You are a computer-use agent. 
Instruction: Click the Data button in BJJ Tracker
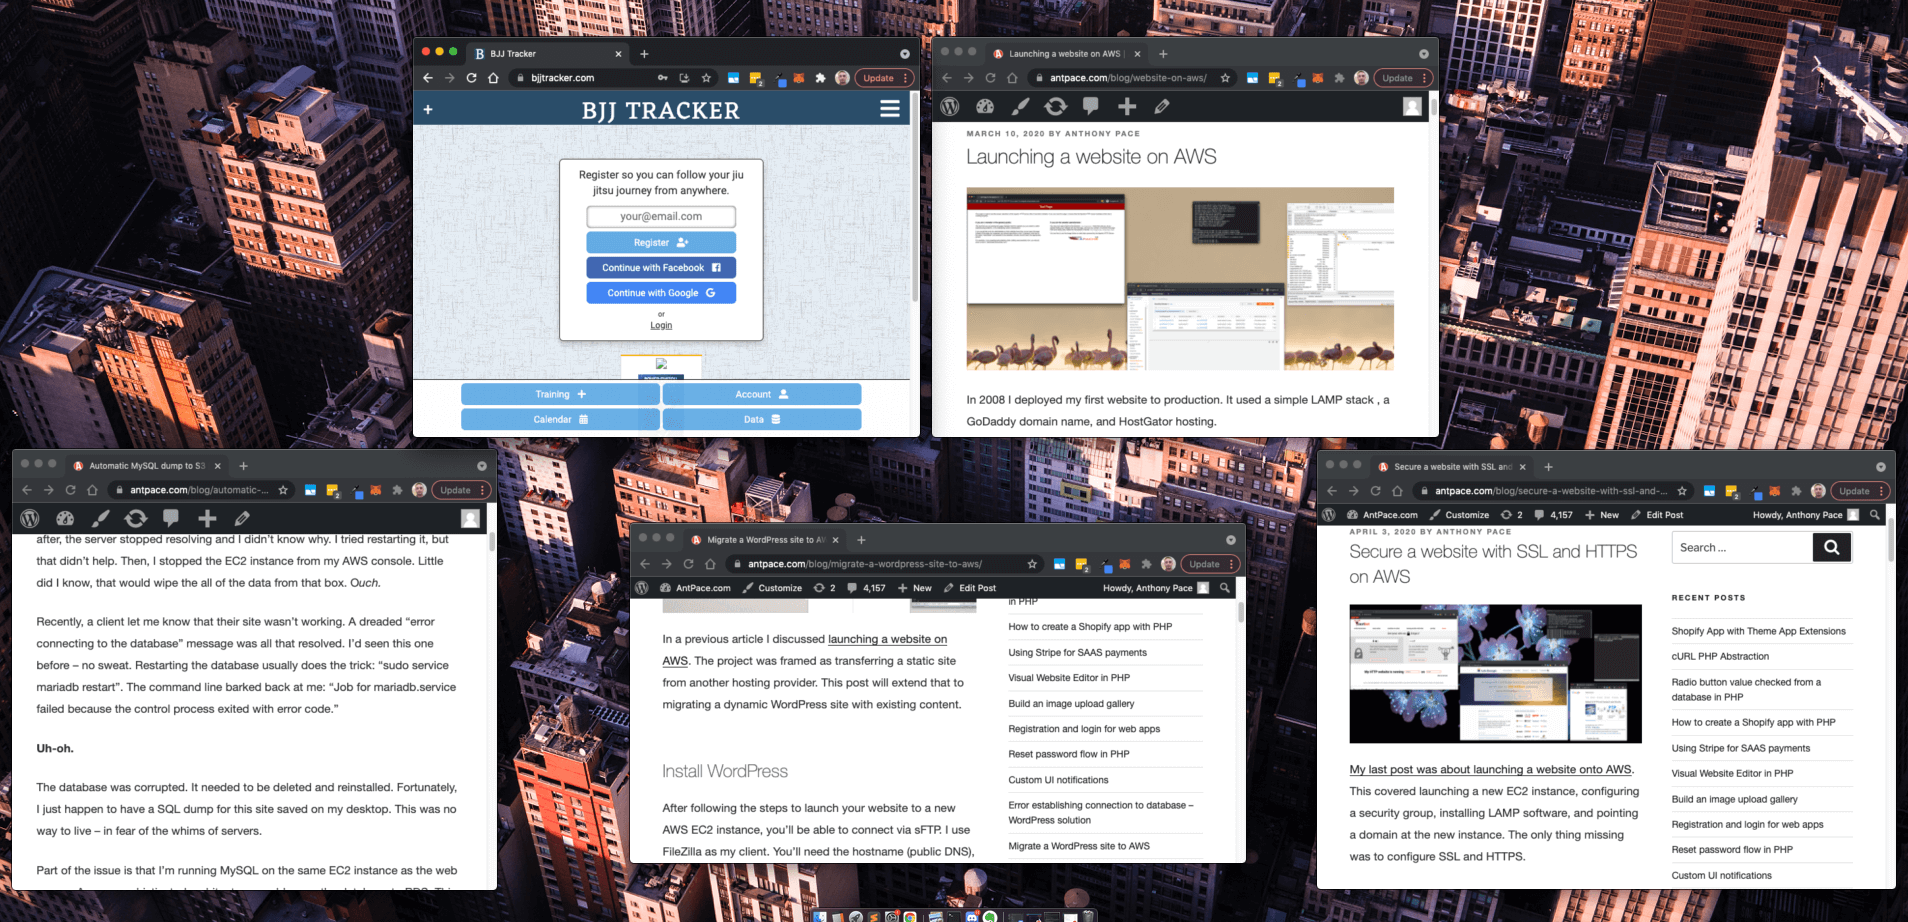[762, 420]
